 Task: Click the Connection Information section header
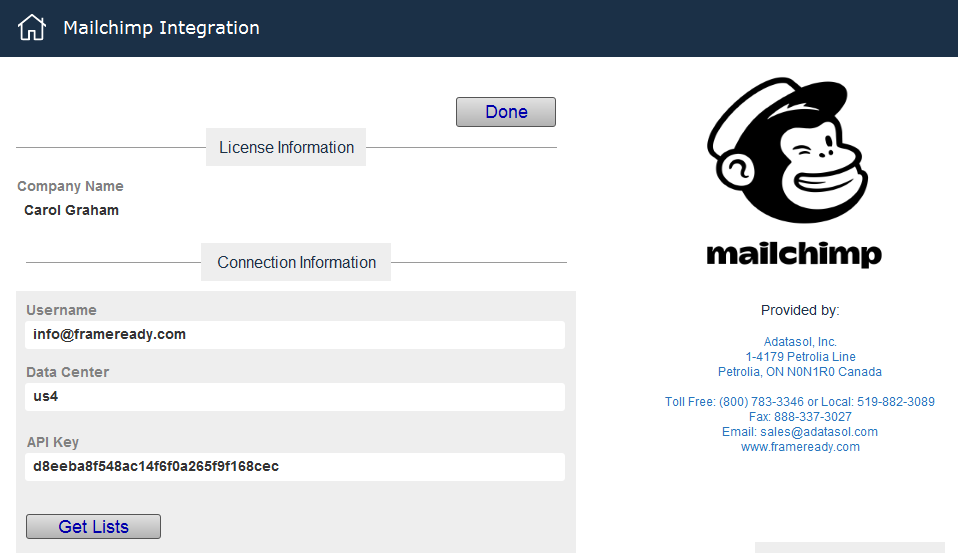coord(296,262)
